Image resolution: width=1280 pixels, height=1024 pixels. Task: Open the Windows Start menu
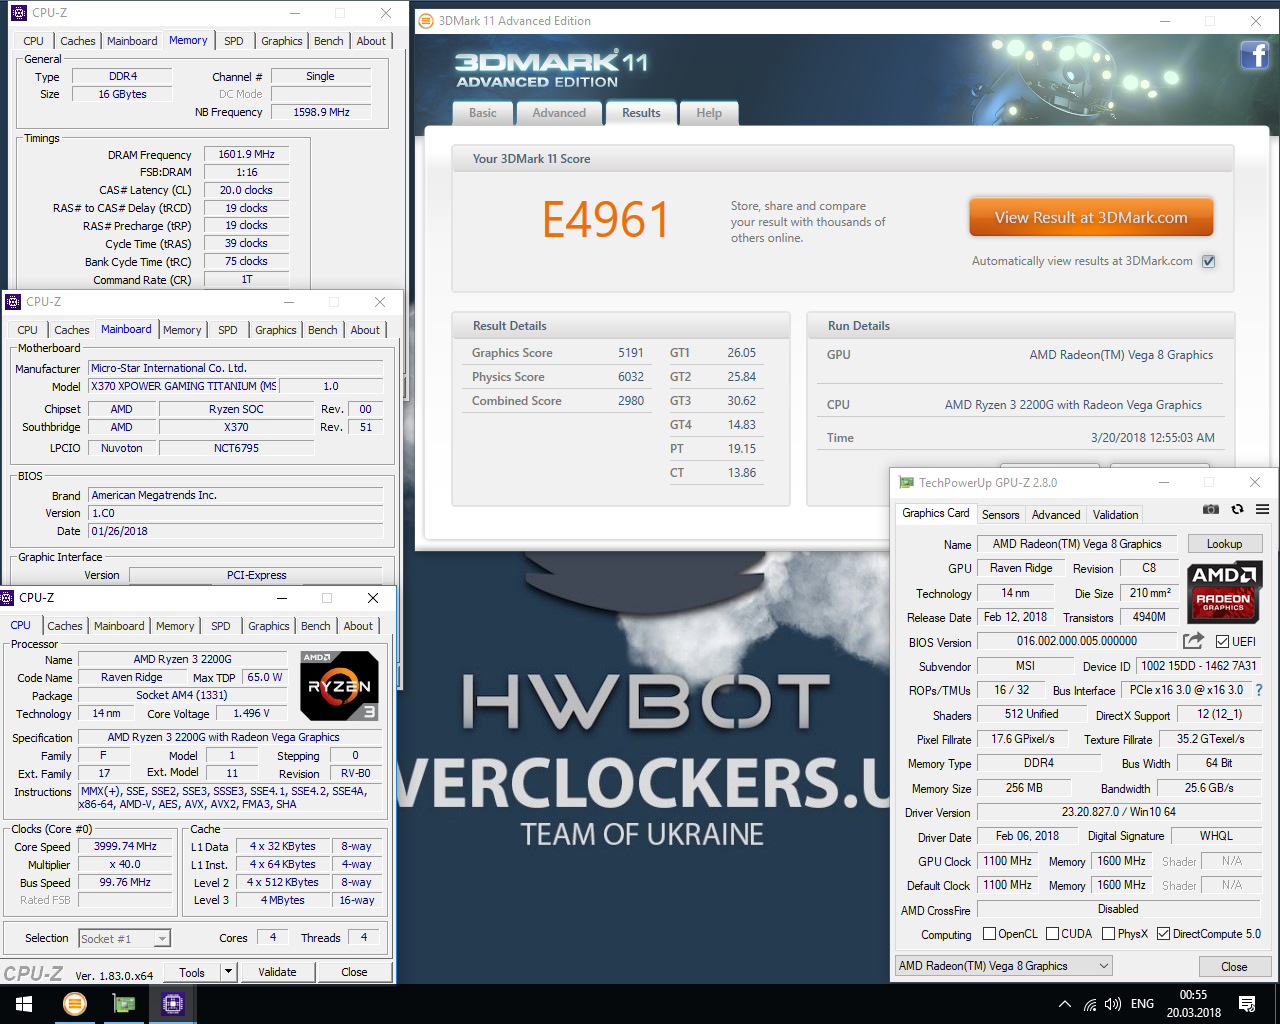[x=24, y=1004]
